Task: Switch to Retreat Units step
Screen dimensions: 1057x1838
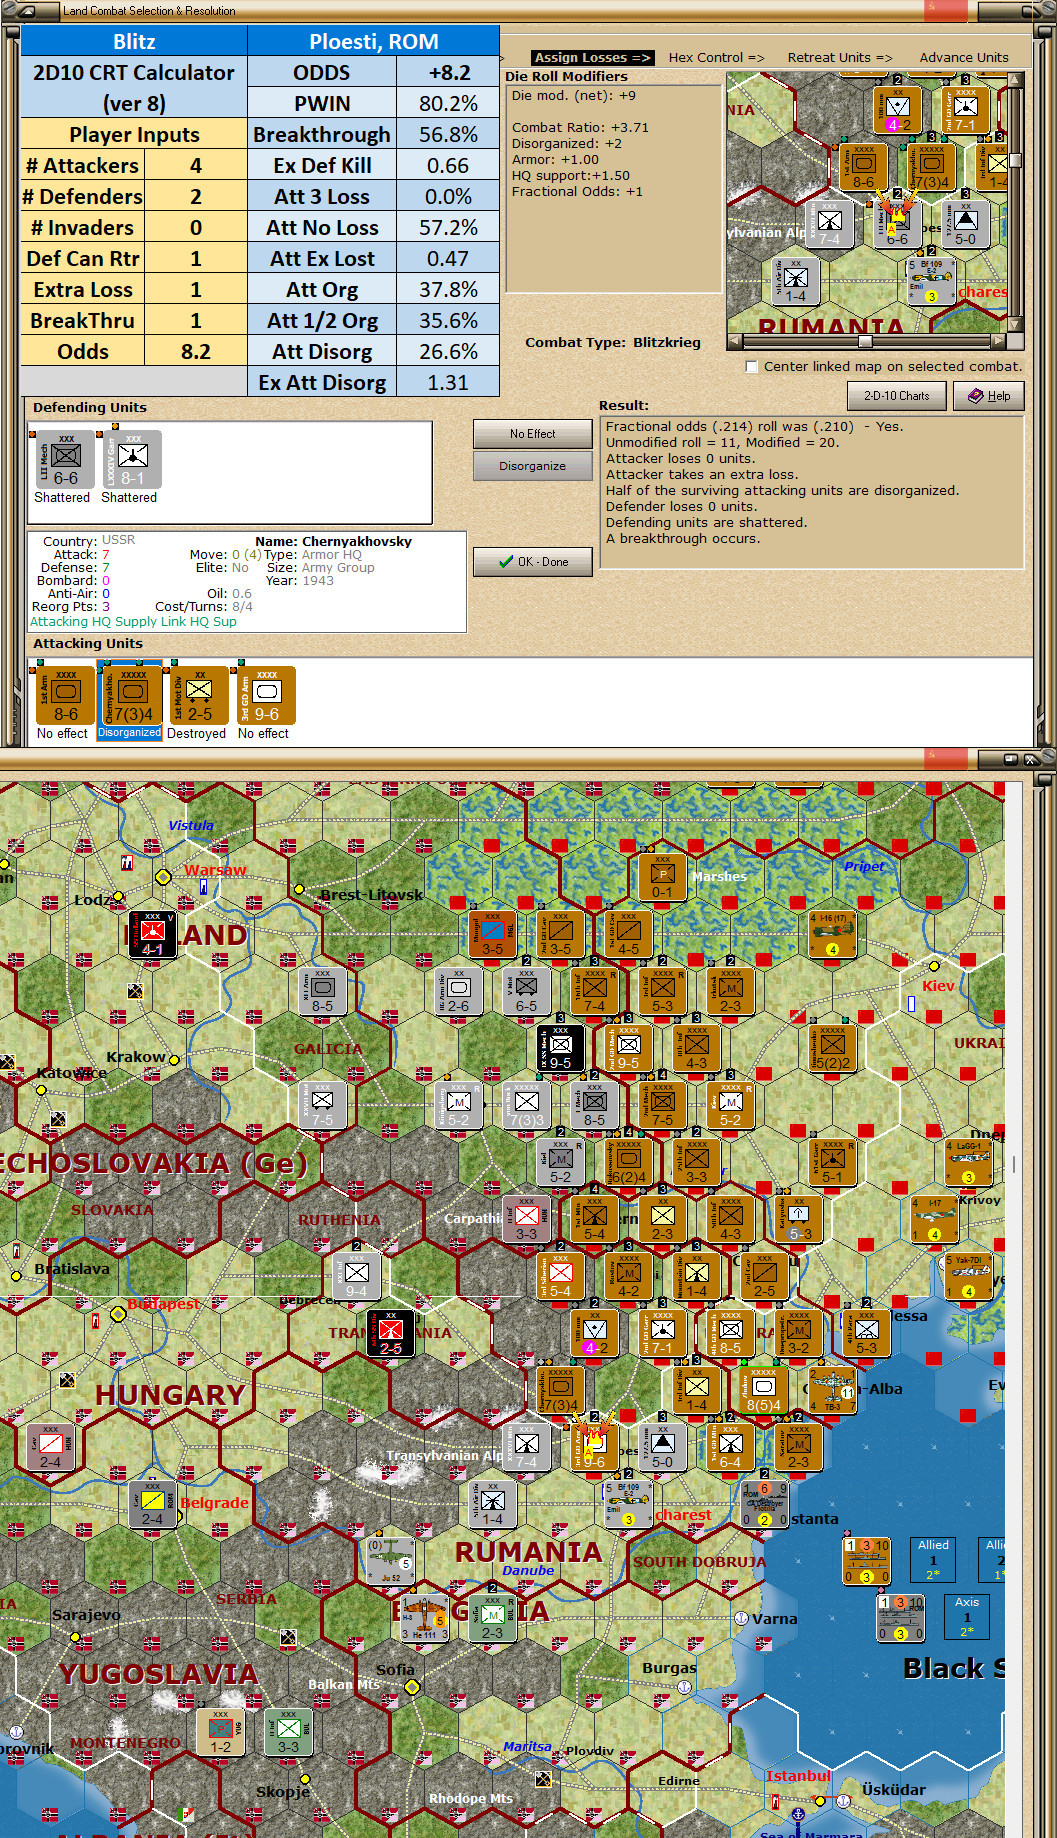Action: point(840,57)
